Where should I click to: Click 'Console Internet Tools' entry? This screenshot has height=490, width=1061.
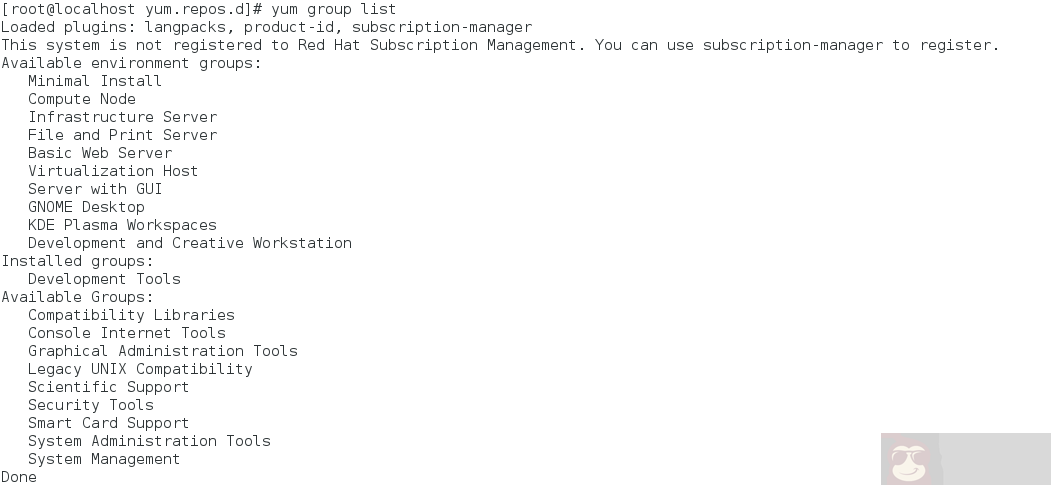click(x=126, y=333)
